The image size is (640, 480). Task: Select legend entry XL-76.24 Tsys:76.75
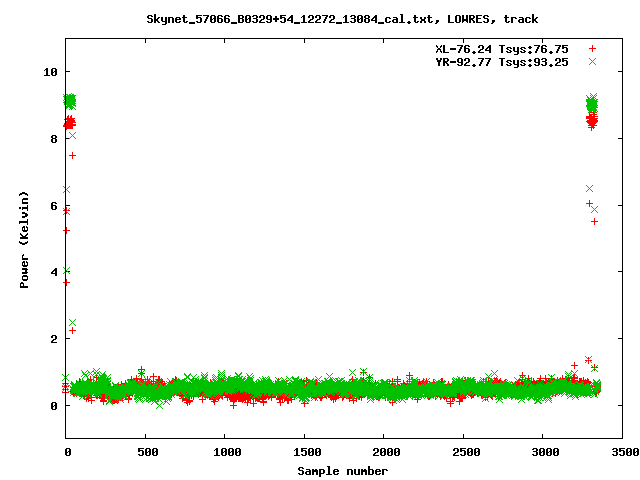[x=502, y=49]
